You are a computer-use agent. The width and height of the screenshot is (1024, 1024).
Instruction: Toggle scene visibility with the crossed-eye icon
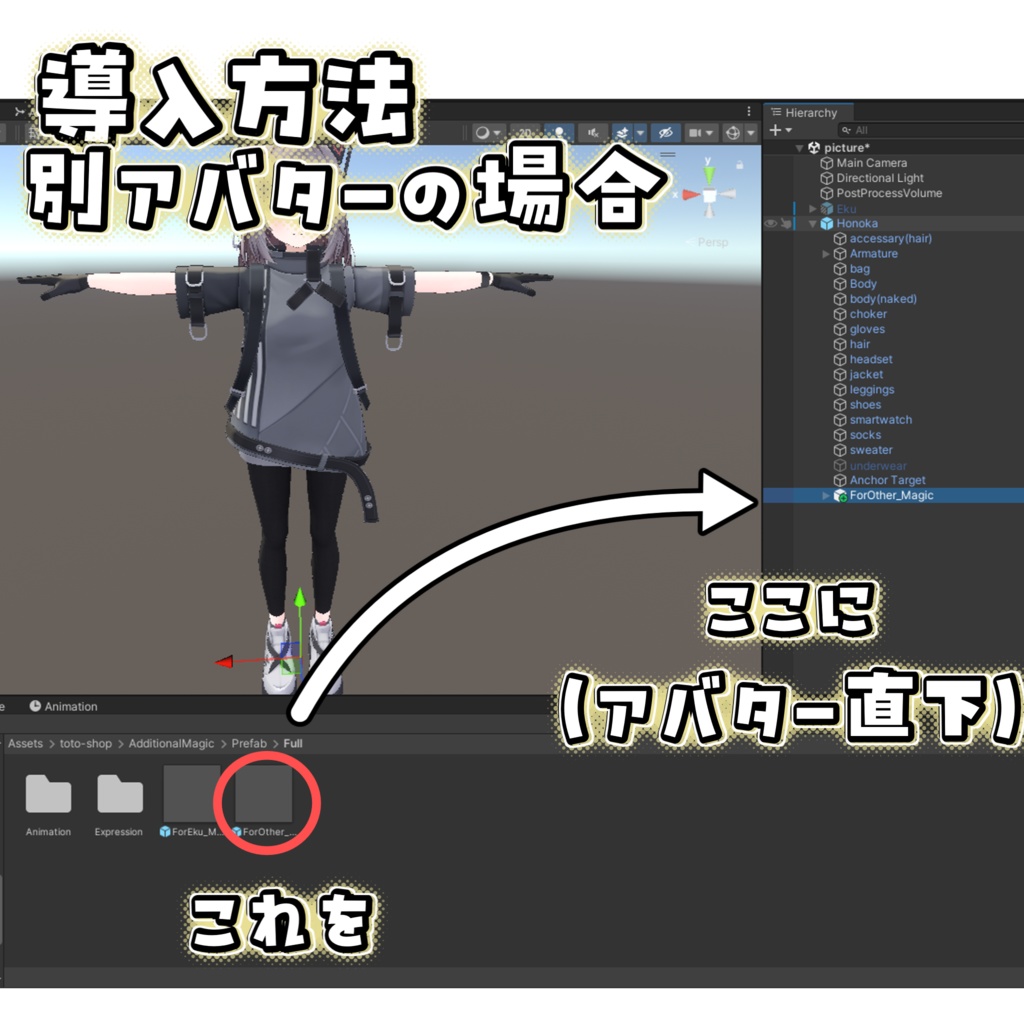666,133
